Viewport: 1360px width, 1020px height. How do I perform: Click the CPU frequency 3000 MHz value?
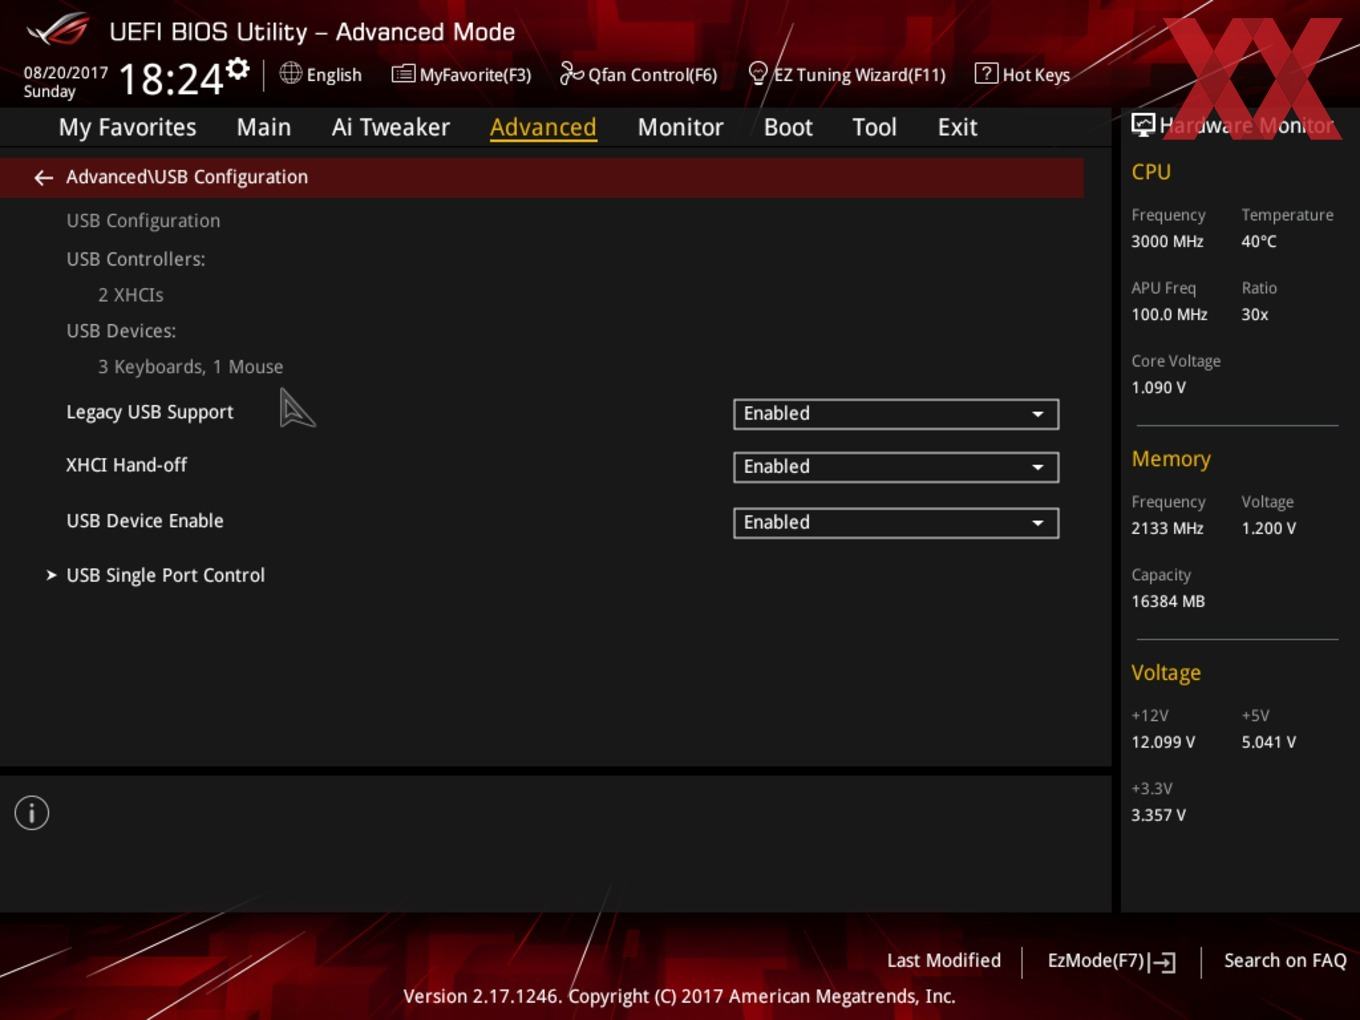pos(1167,242)
